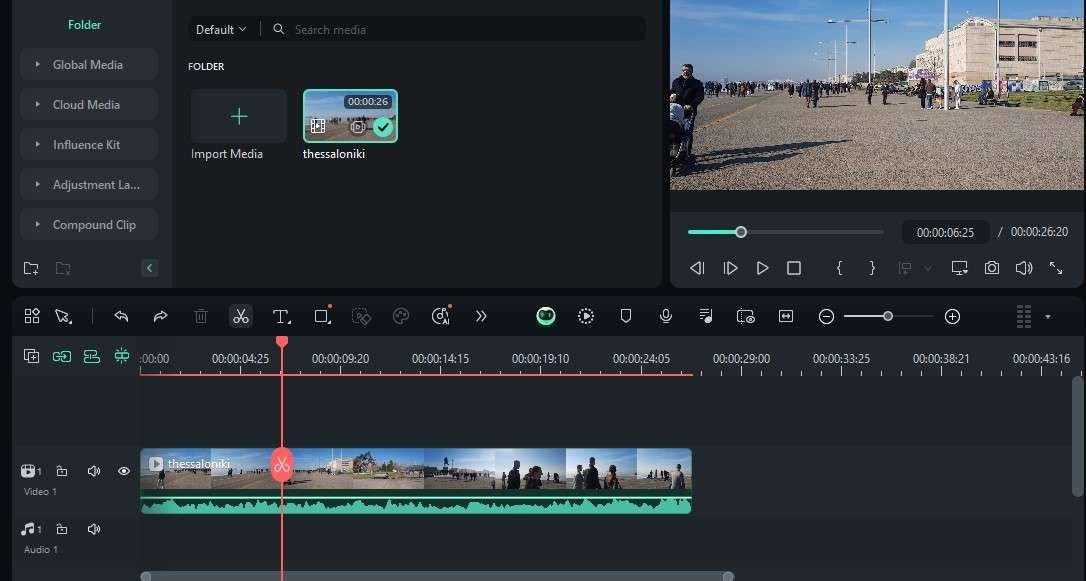This screenshot has height=581, width=1086.
Task: Toggle timeline snapping icon
Action: 122,356
